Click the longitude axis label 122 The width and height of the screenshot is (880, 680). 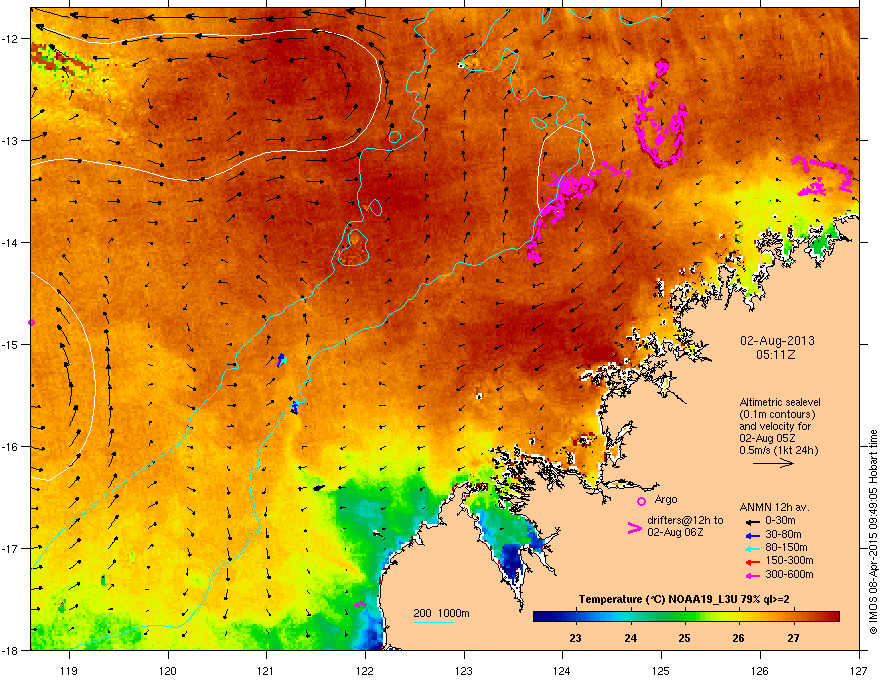pyautogui.click(x=365, y=670)
